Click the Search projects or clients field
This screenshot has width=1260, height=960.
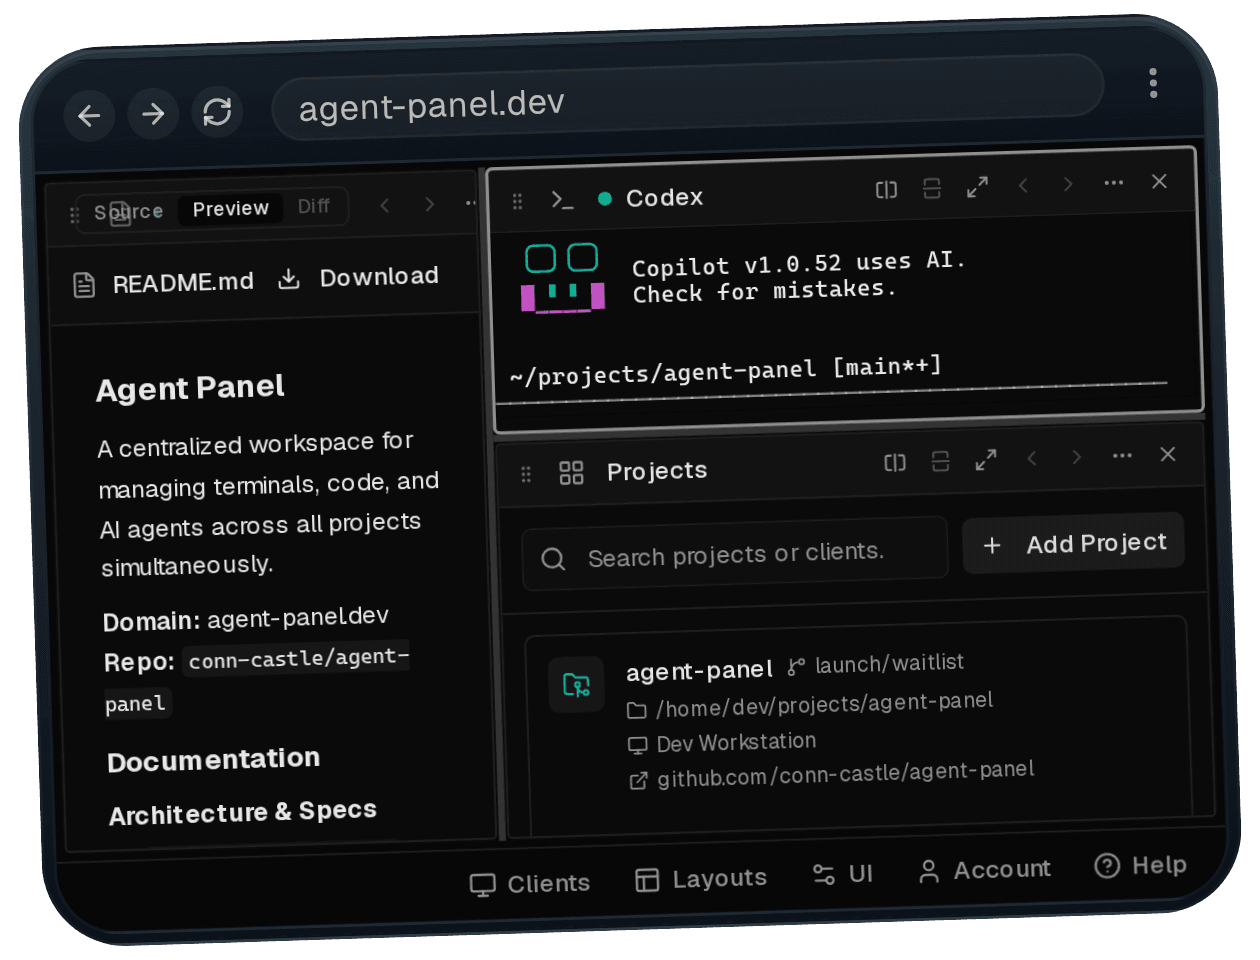(735, 554)
